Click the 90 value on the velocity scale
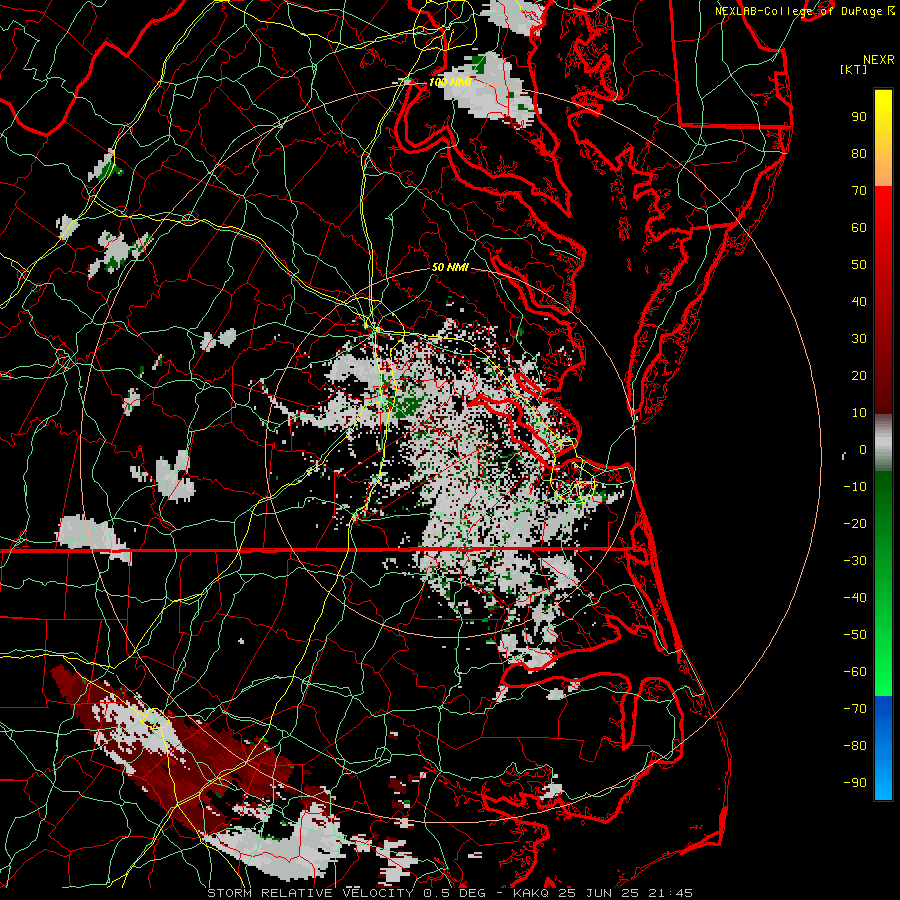This screenshot has width=900, height=900. [859, 117]
